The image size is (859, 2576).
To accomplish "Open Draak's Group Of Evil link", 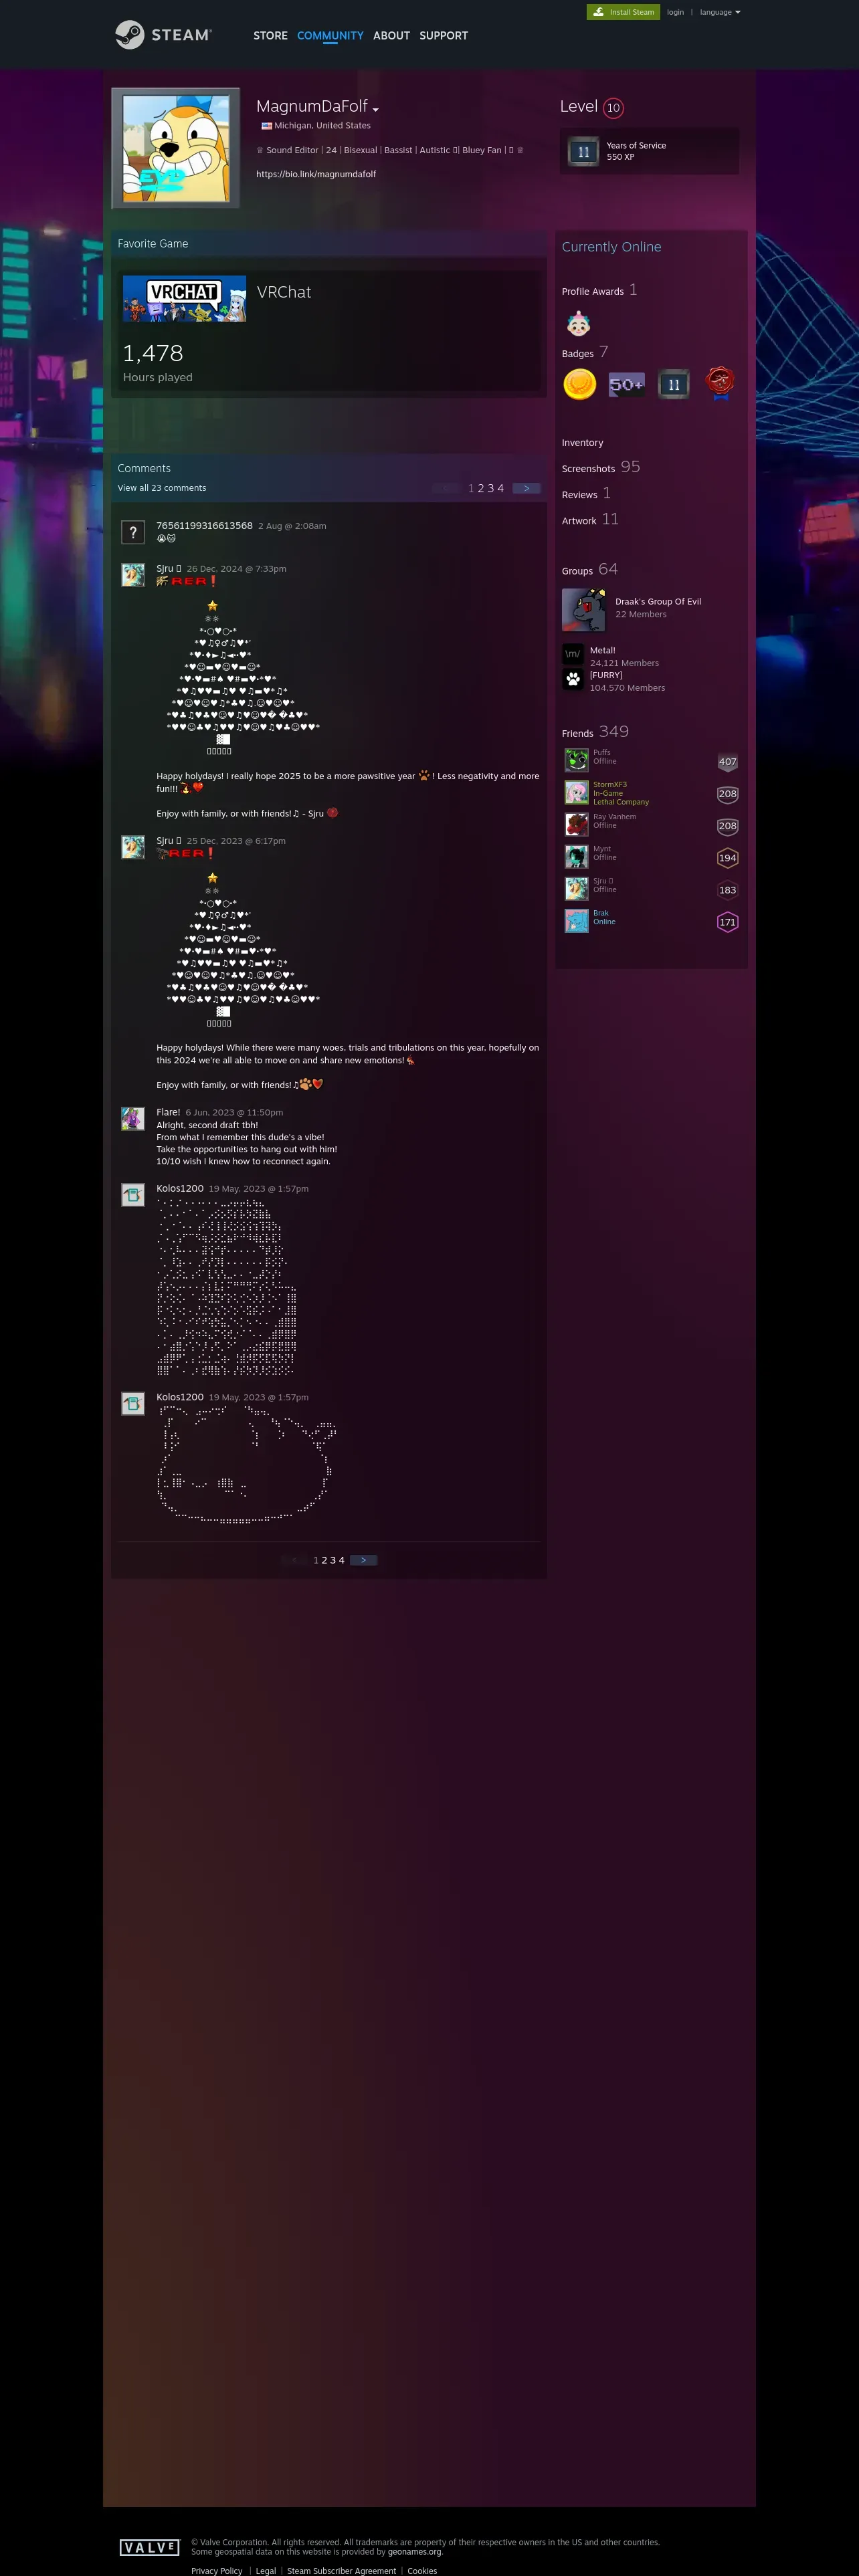I will (x=658, y=602).
